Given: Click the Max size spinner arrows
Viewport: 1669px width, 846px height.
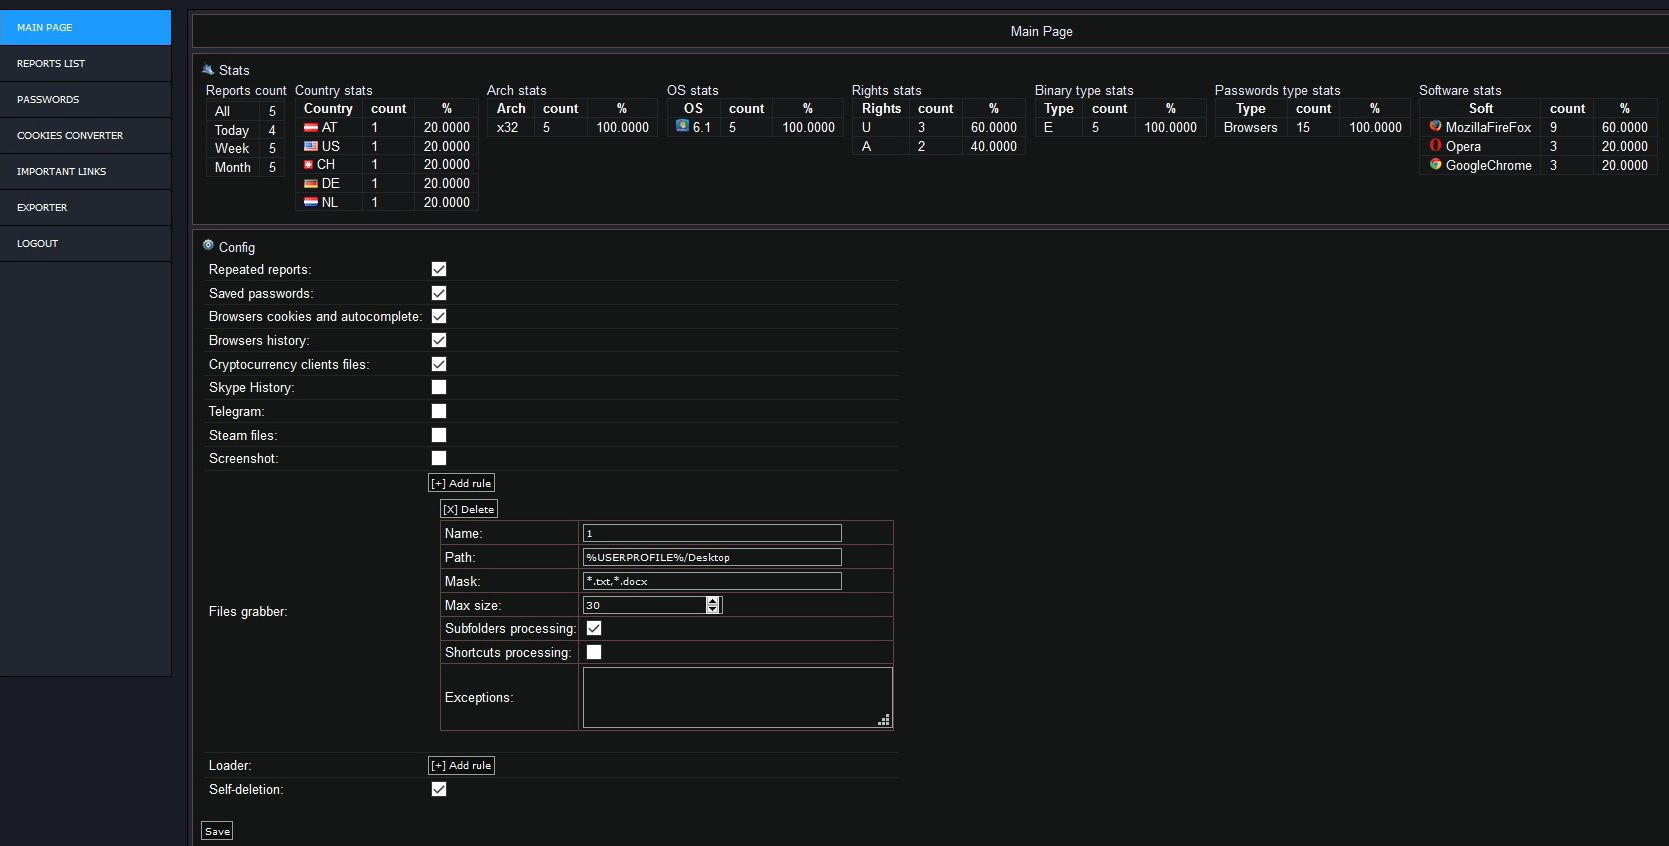Looking at the screenshot, I should (712, 605).
